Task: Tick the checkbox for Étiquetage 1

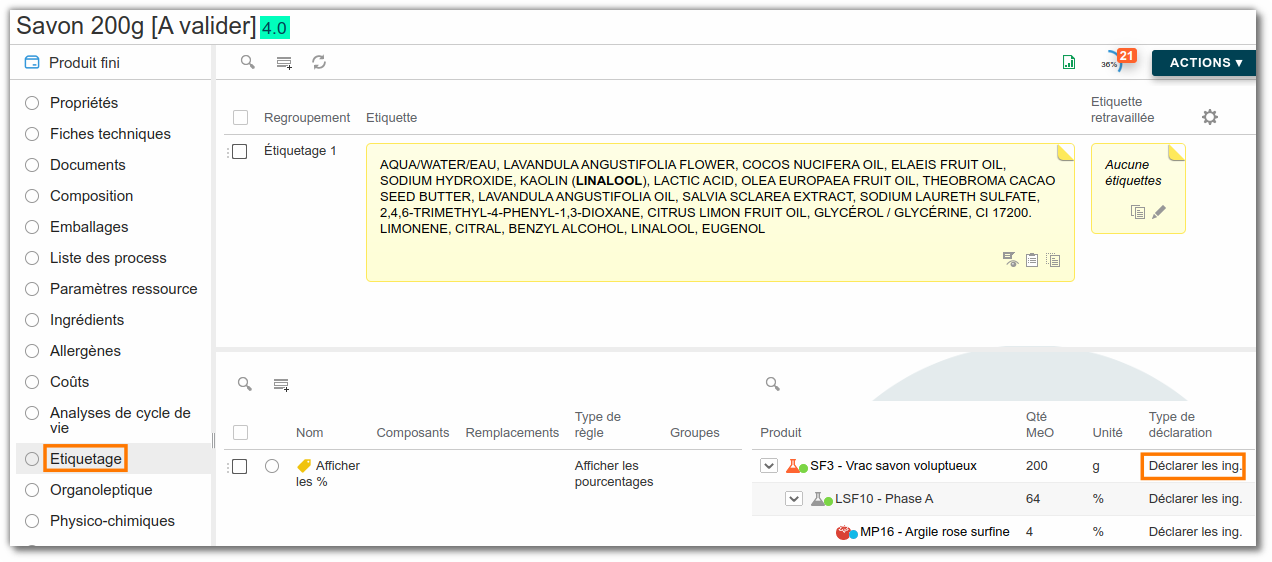Action: coord(239,152)
